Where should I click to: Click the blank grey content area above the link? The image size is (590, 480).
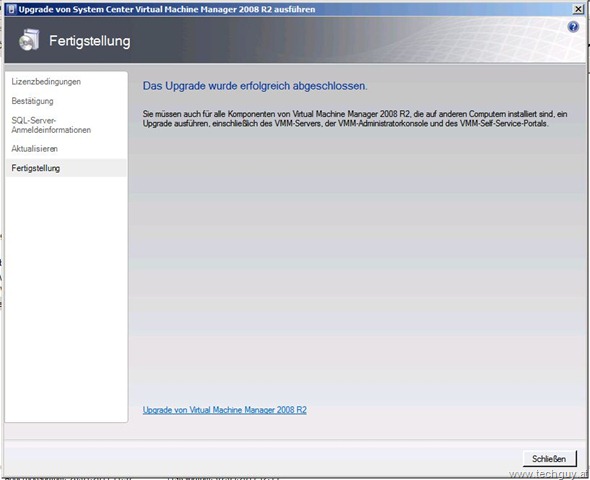(x=356, y=263)
